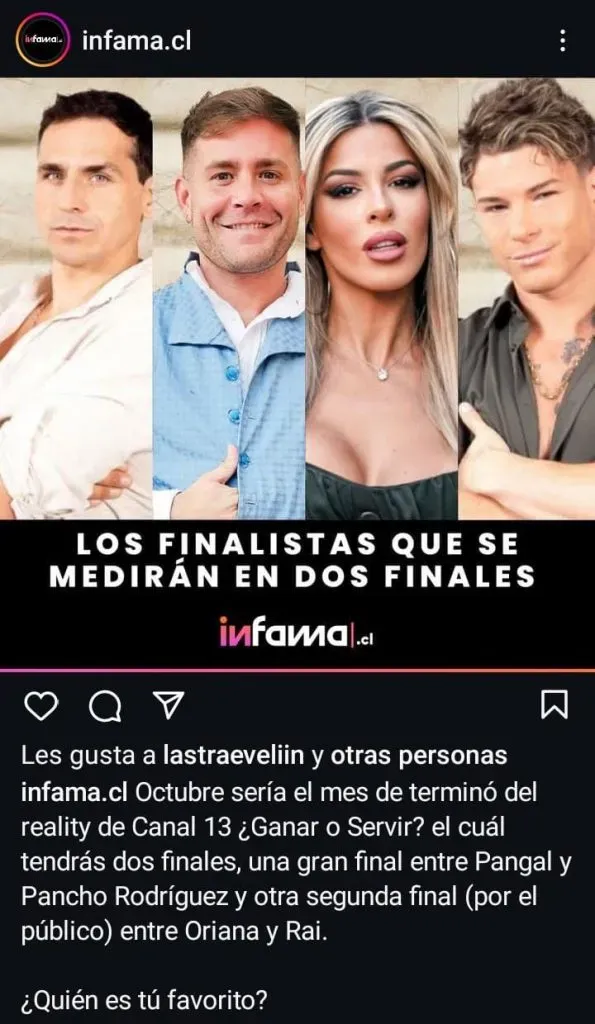Viewport: 595px width, 1024px height.
Task: Tap the heart like icon
Action: coord(41,705)
